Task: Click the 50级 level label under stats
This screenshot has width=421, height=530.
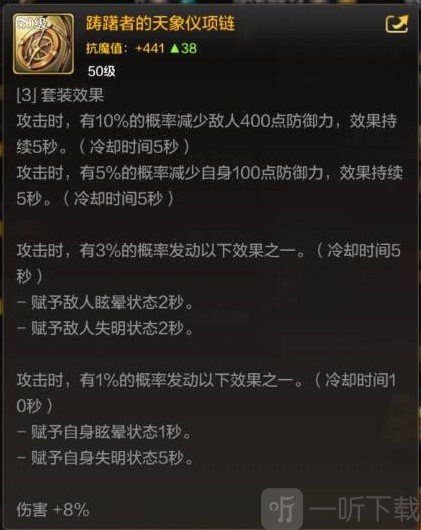Action: pos(101,71)
